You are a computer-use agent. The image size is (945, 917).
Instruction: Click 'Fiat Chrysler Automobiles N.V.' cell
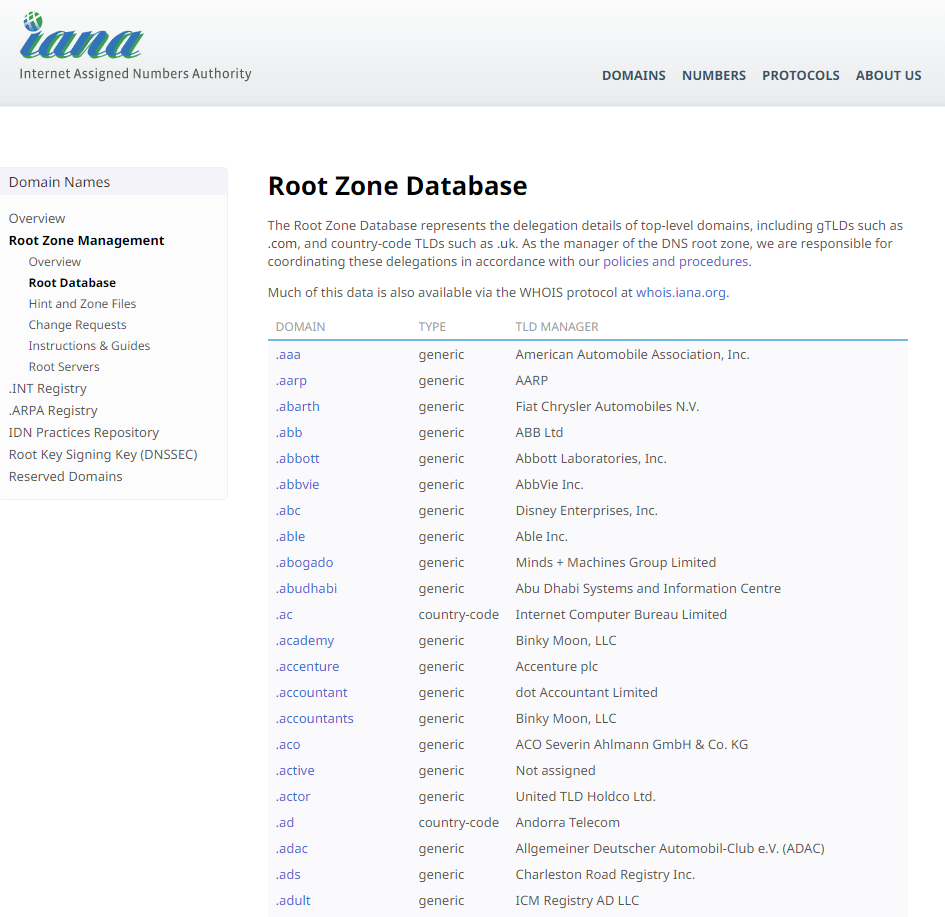coord(607,407)
